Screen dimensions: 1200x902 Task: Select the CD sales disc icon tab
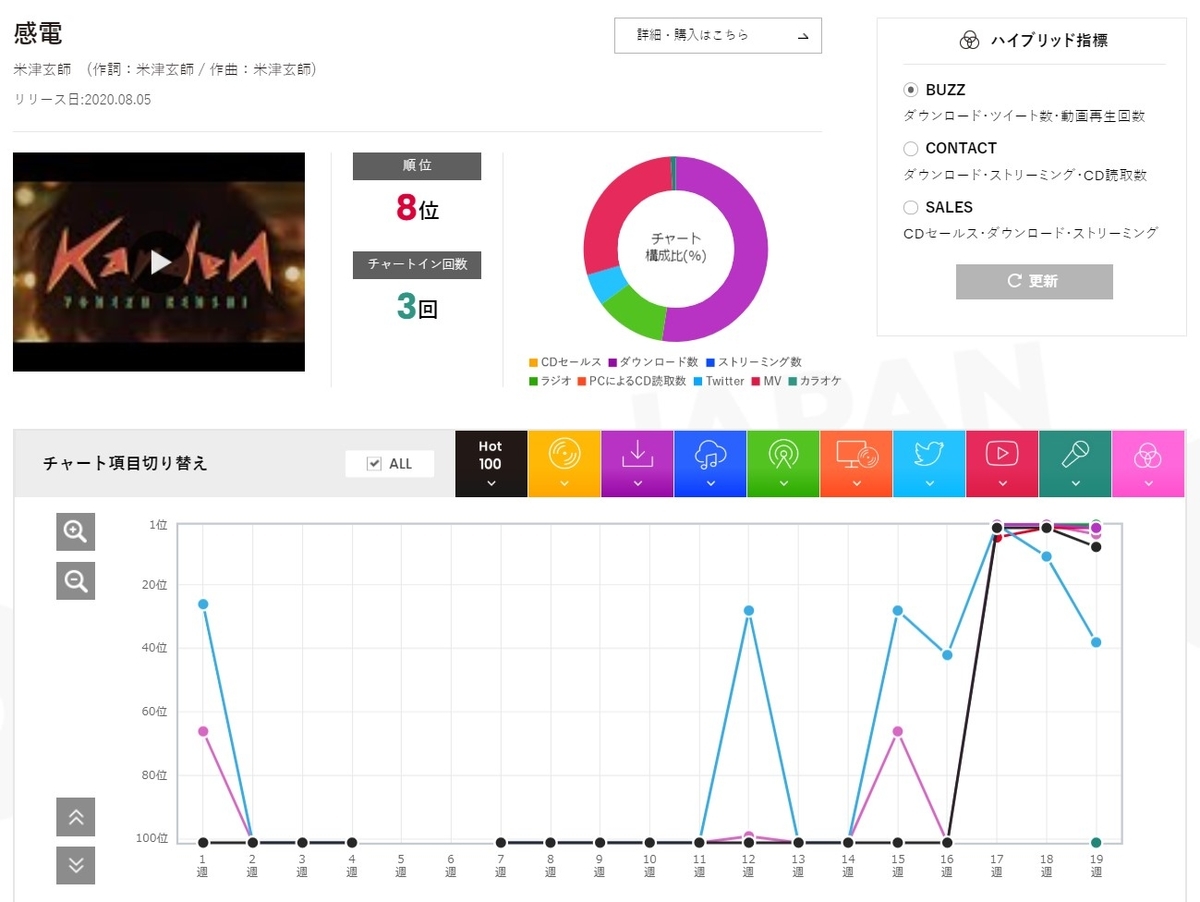point(564,464)
